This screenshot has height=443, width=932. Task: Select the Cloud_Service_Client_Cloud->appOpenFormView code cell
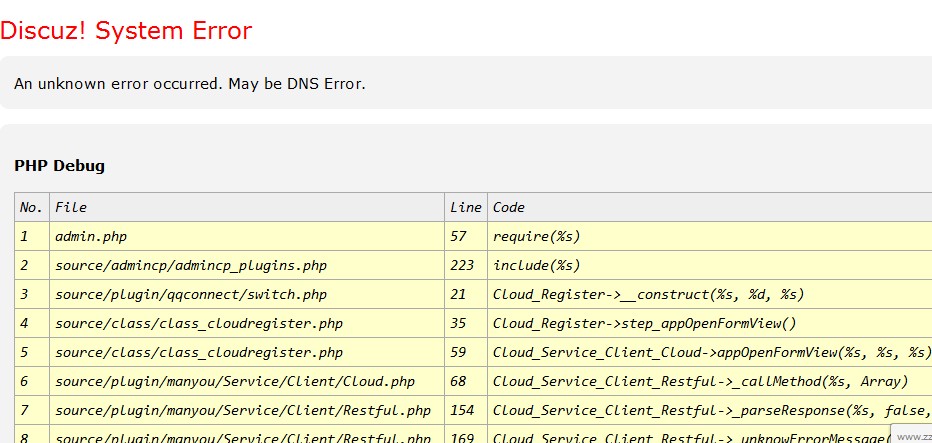[711, 352]
